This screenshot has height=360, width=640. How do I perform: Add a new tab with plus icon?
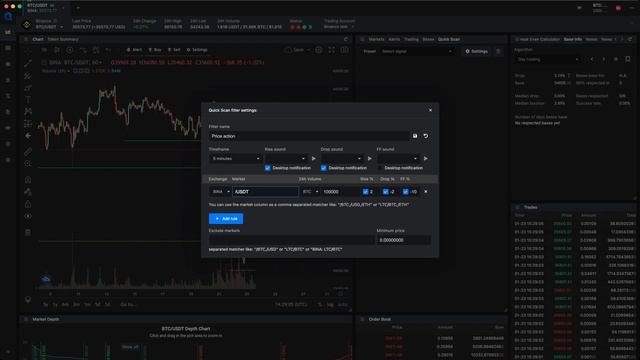78,7
